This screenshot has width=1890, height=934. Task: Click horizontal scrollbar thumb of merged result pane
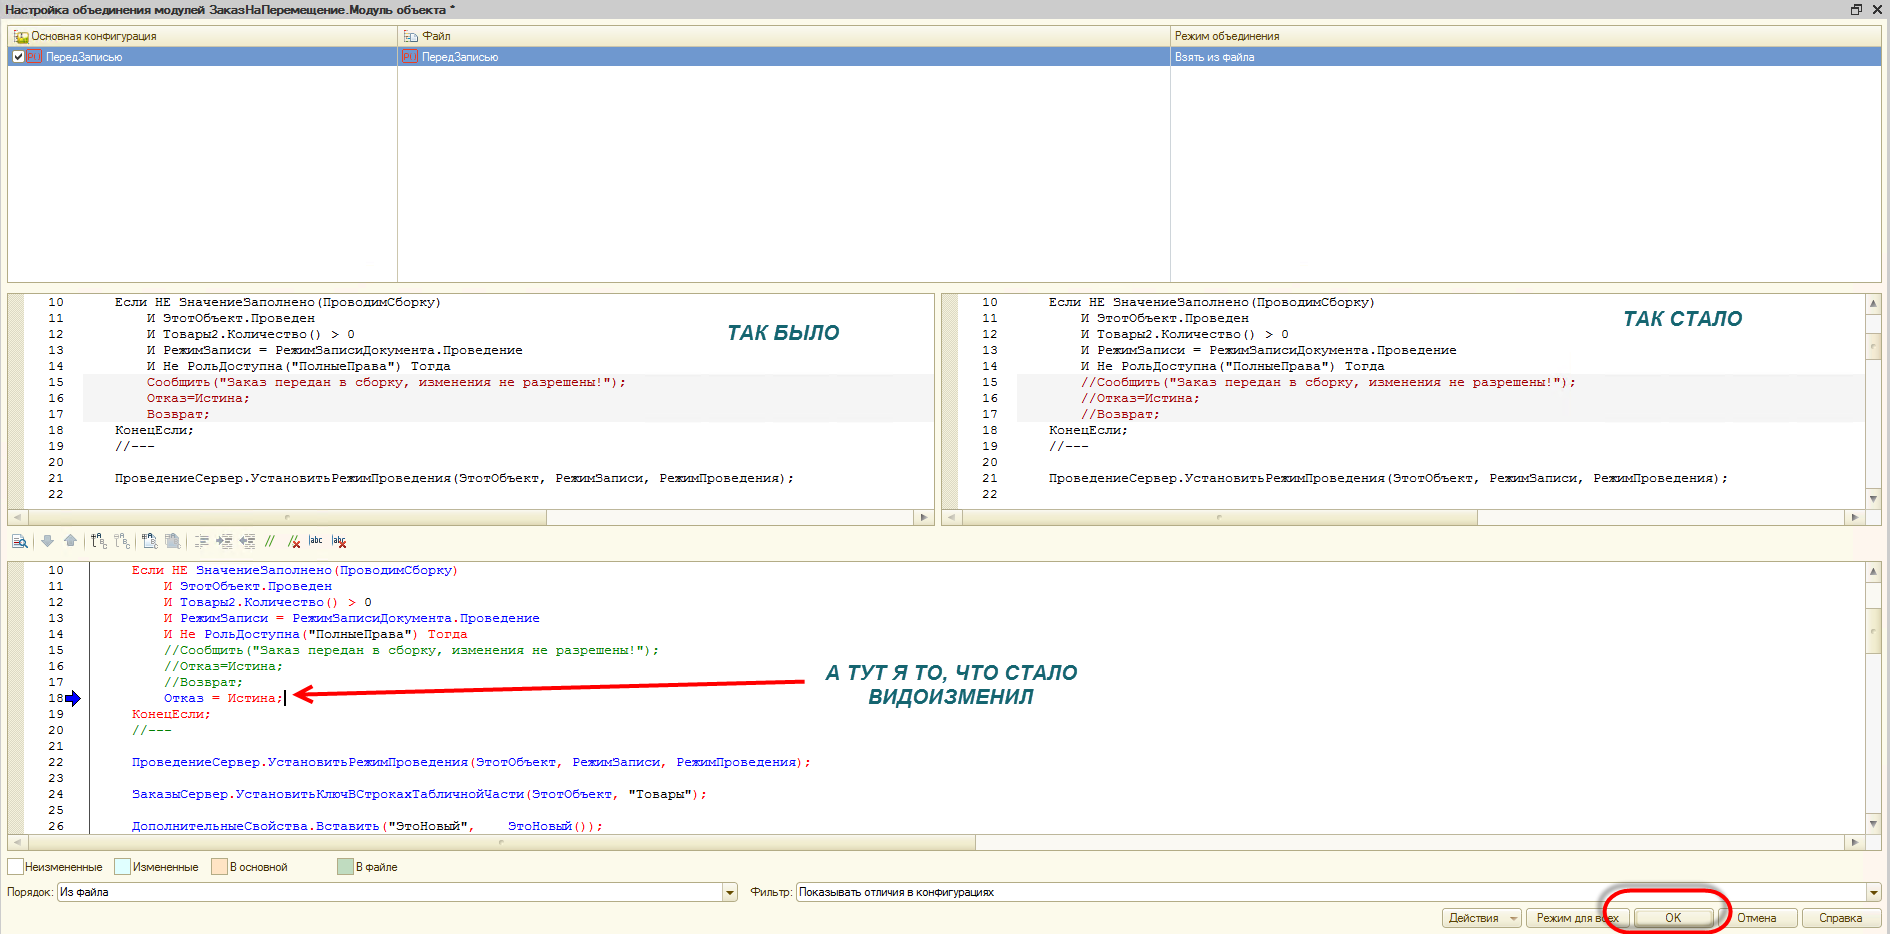tap(500, 843)
